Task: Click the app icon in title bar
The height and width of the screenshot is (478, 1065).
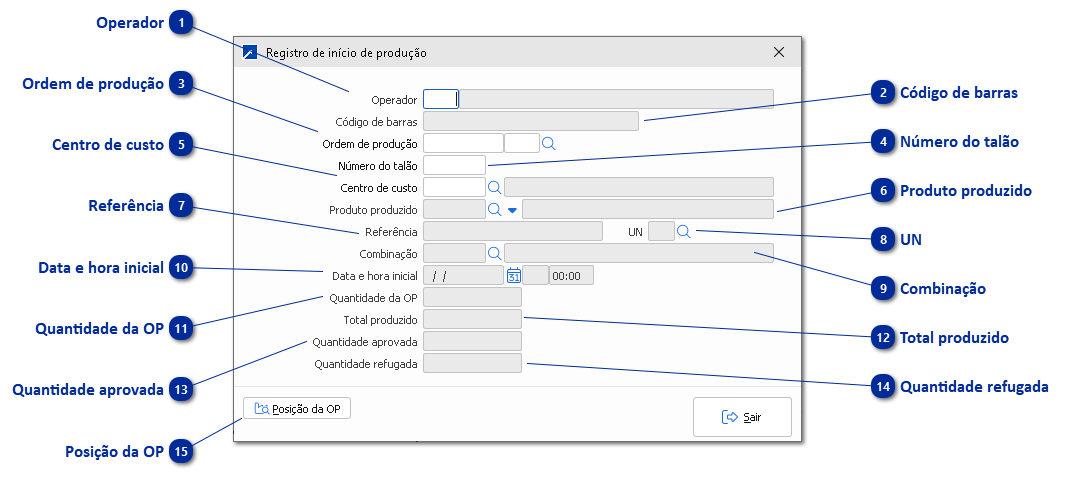Action: click(250, 52)
